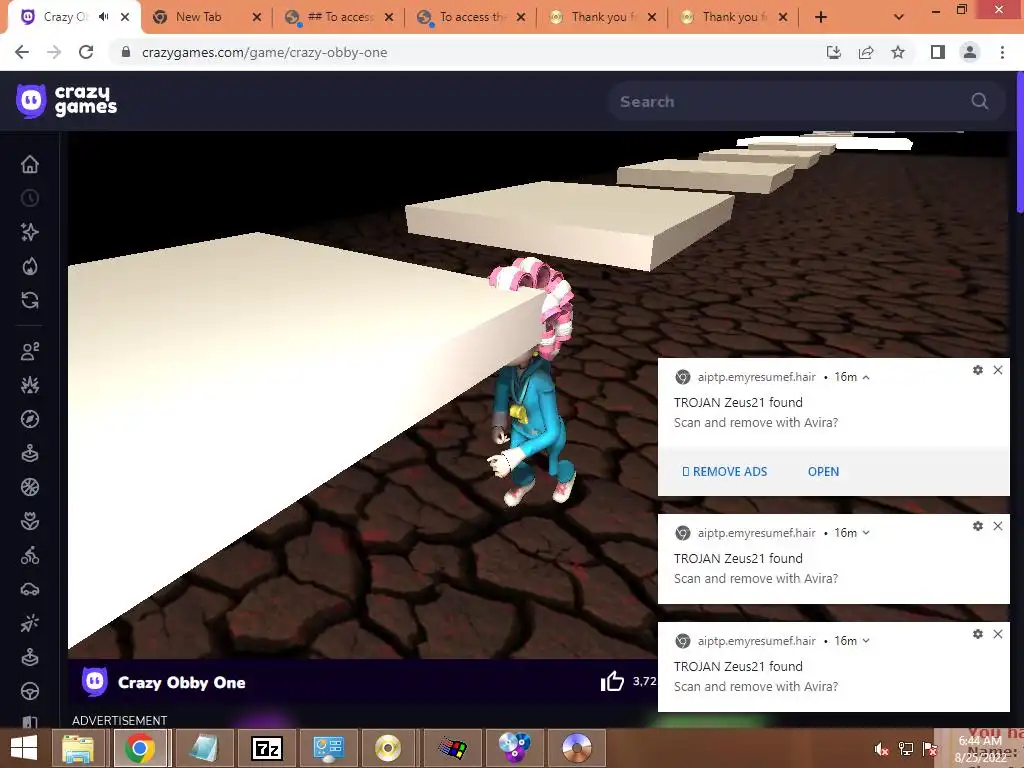Click the install app icon in address bar
Image resolution: width=1024 pixels, height=768 pixels.
tap(834, 52)
